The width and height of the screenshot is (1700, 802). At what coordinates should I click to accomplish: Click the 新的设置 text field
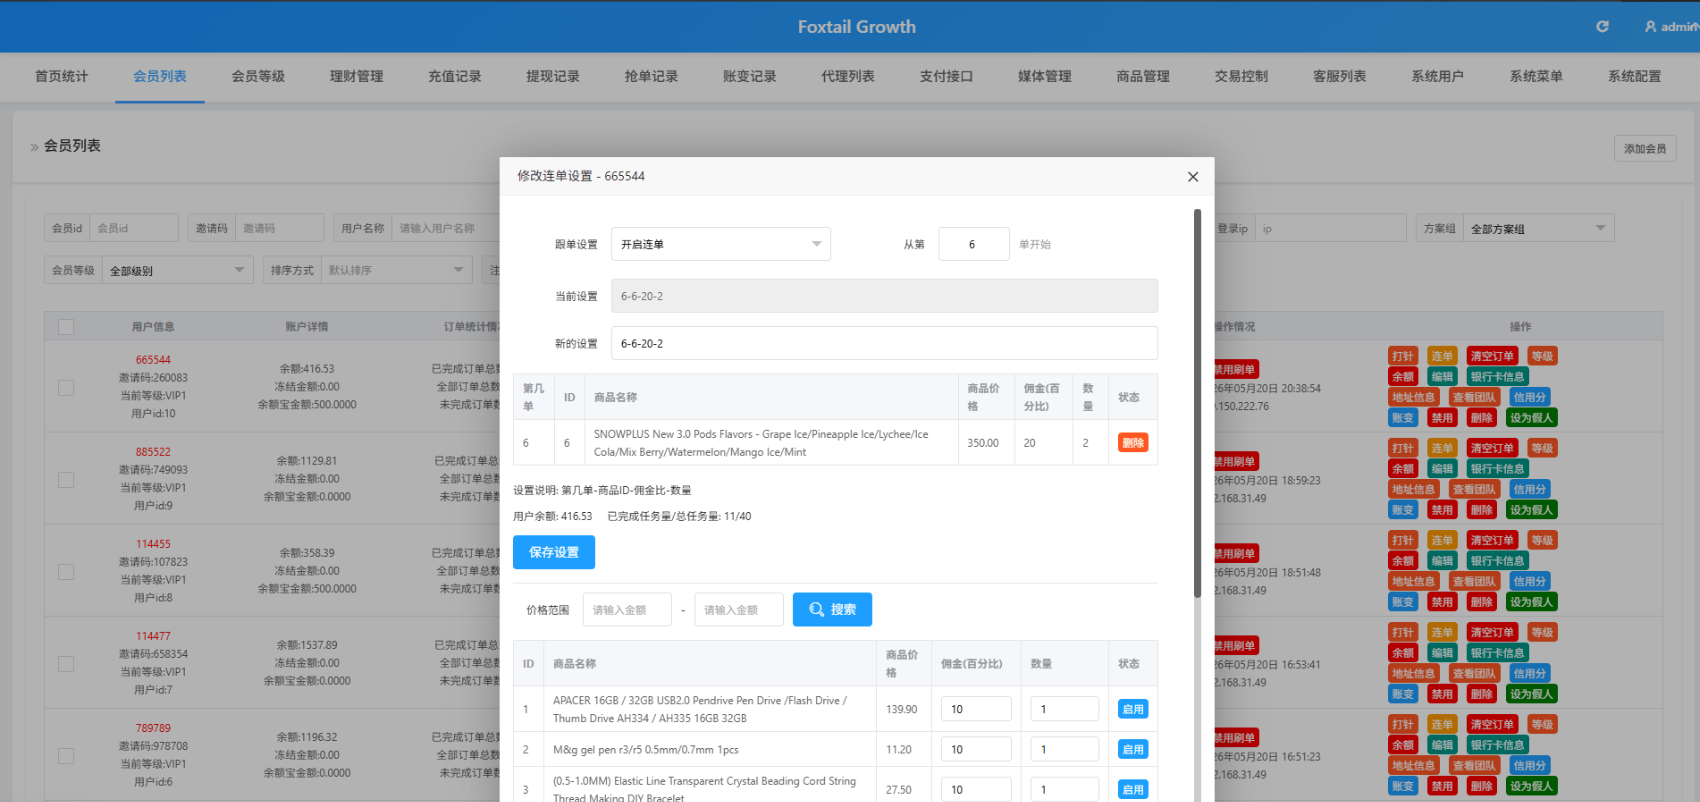884,343
